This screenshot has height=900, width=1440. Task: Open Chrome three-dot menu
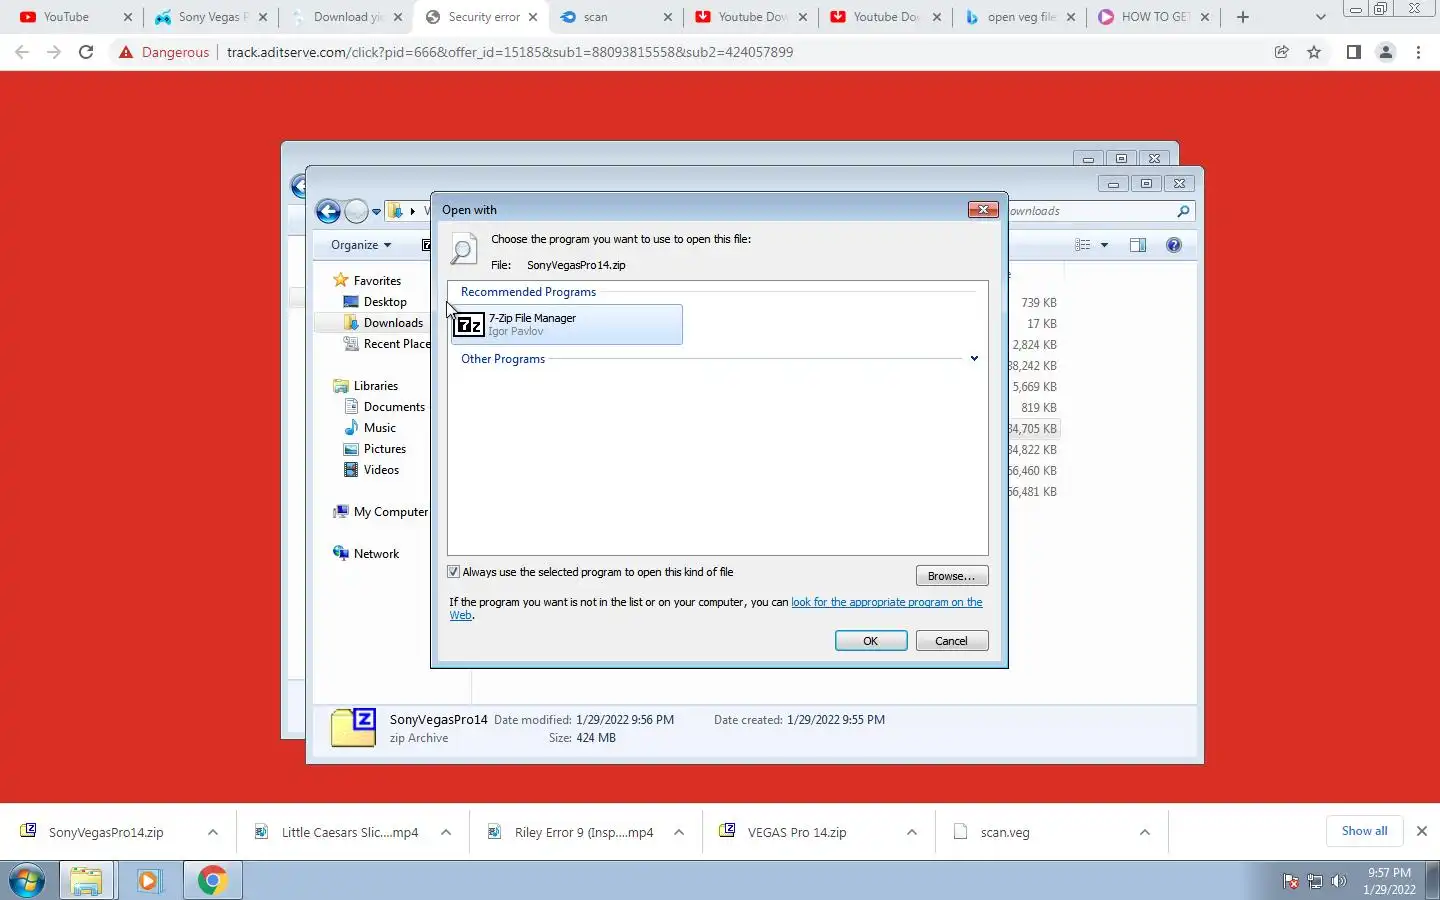click(x=1418, y=52)
